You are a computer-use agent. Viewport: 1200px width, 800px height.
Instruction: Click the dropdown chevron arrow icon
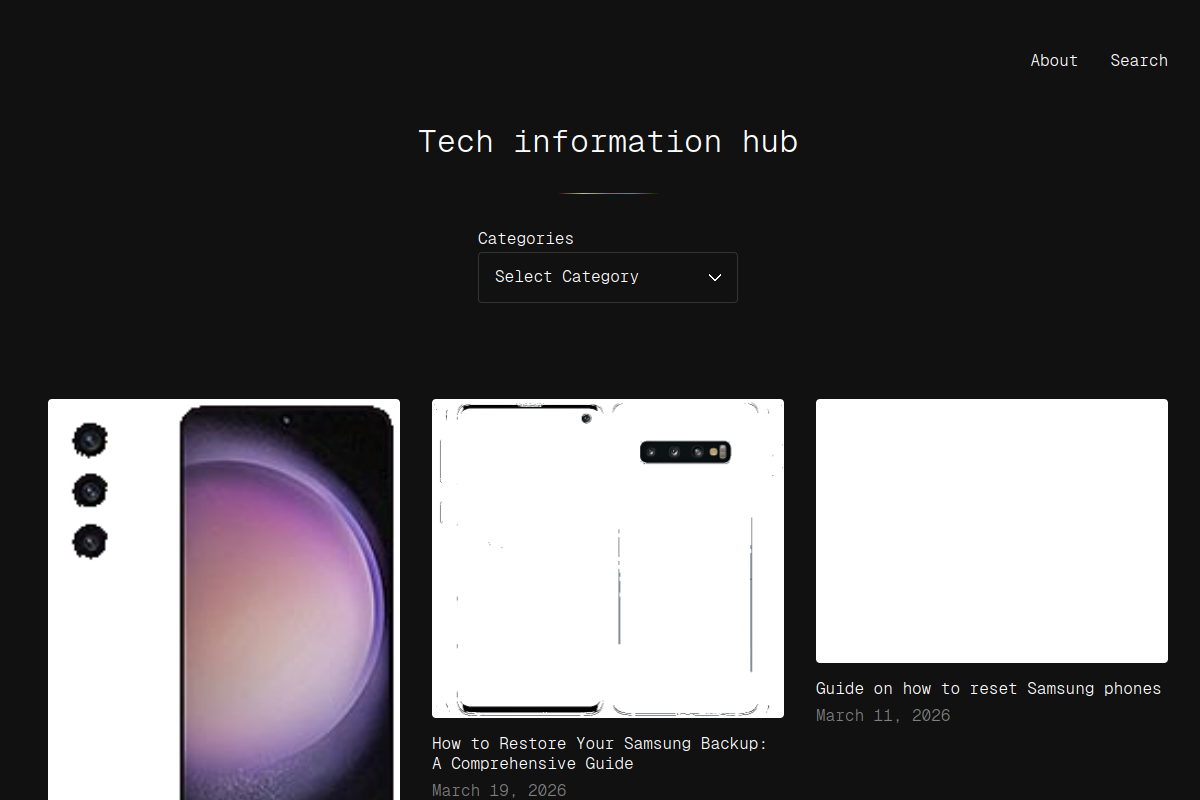(x=715, y=278)
